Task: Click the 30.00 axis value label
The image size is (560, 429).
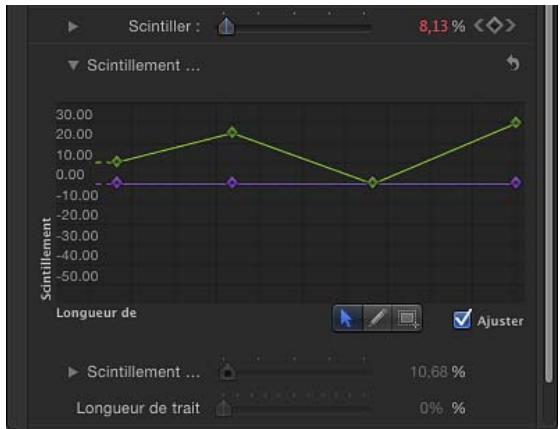Action: [x=74, y=115]
